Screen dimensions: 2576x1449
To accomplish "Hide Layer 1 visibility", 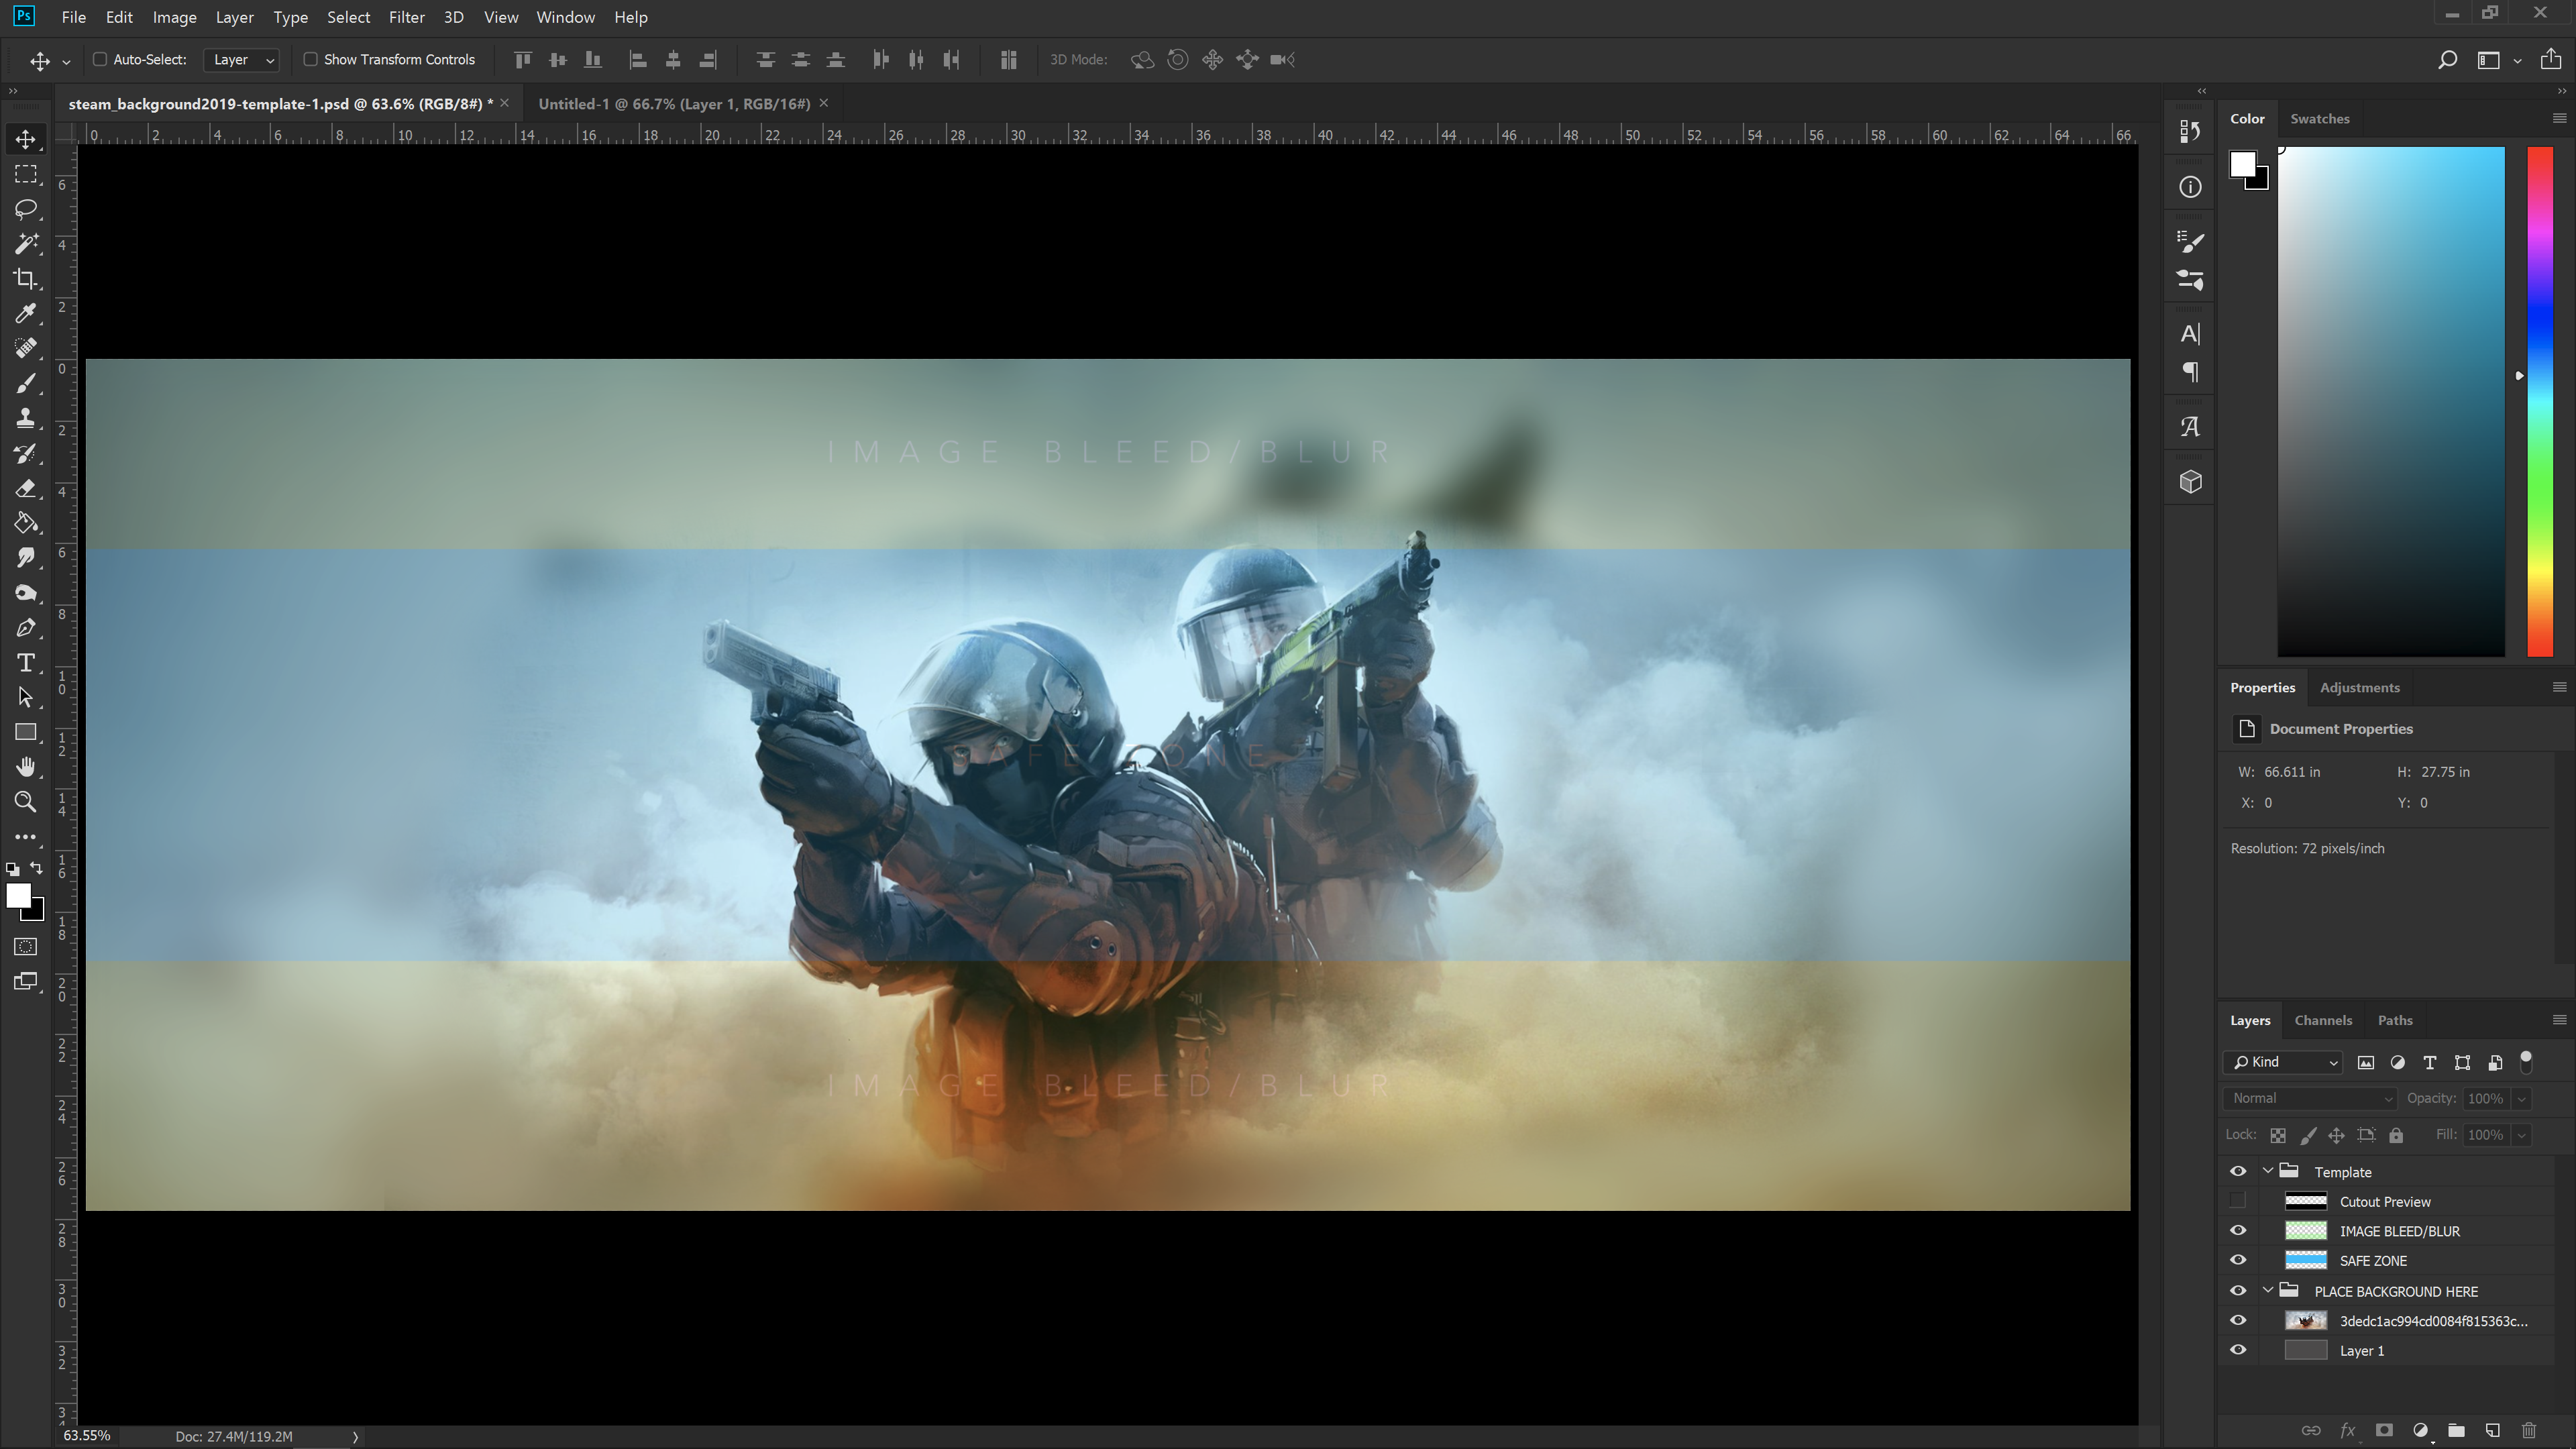I will [x=2238, y=1350].
